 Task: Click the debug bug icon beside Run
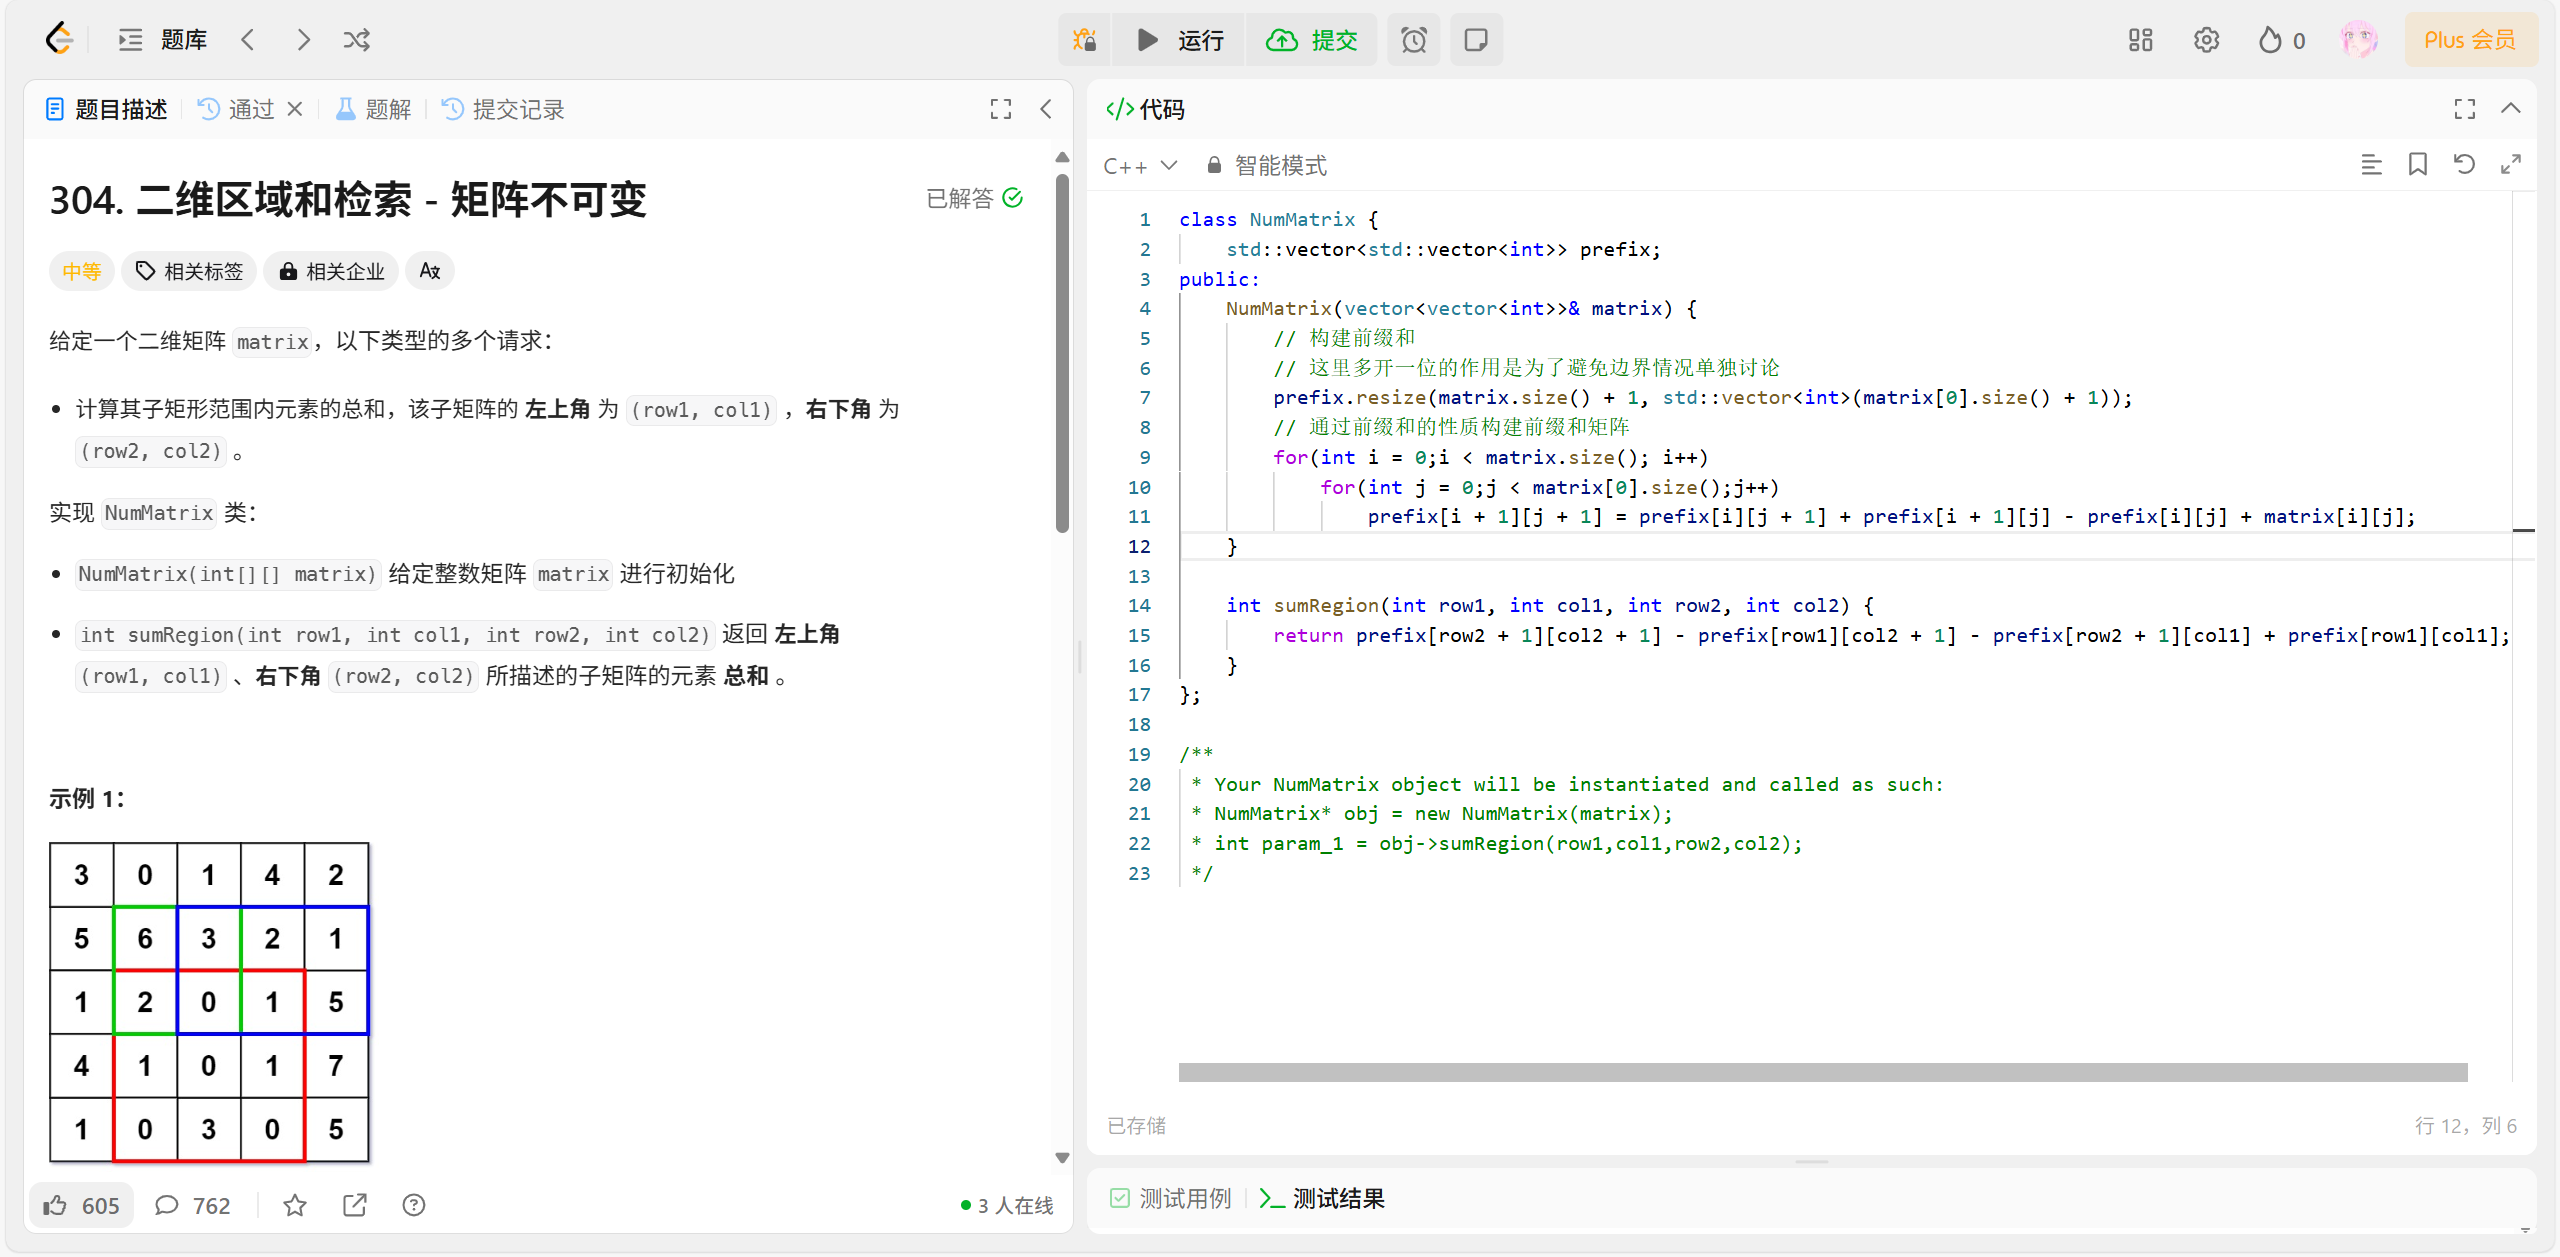(1084, 40)
